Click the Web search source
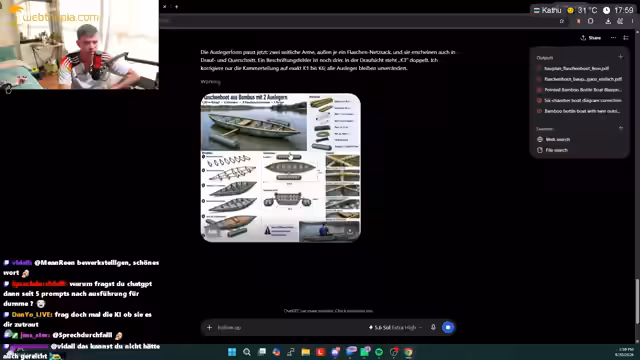 click(x=554, y=140)
